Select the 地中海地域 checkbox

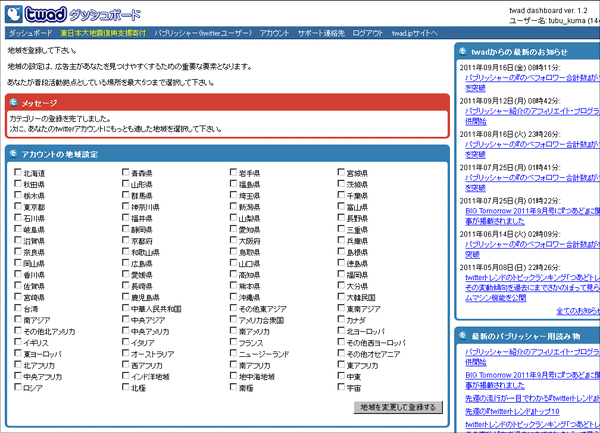tap(233, 376)
